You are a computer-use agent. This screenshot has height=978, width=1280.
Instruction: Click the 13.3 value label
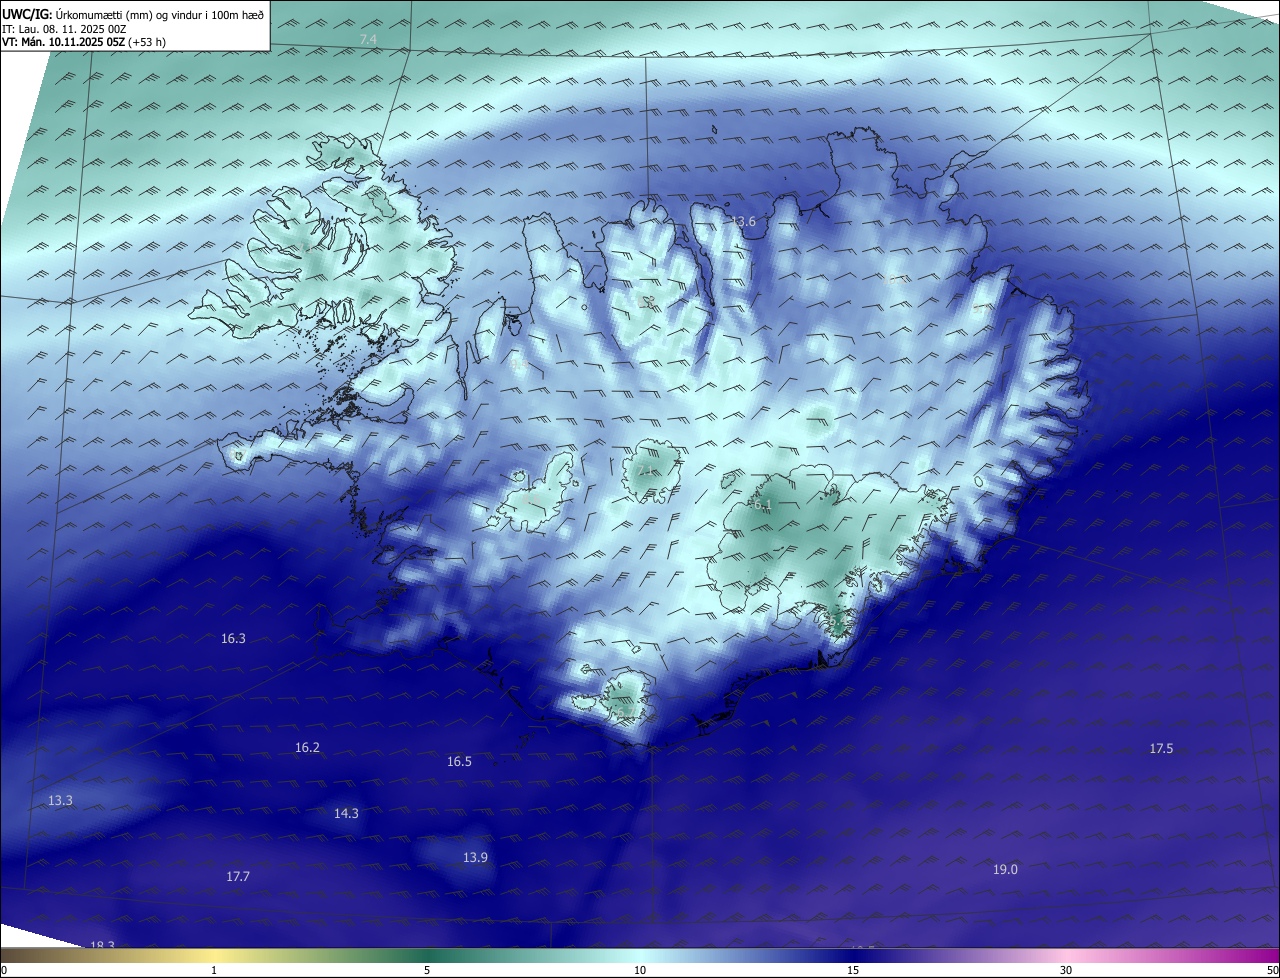click(x=61, y=801)
